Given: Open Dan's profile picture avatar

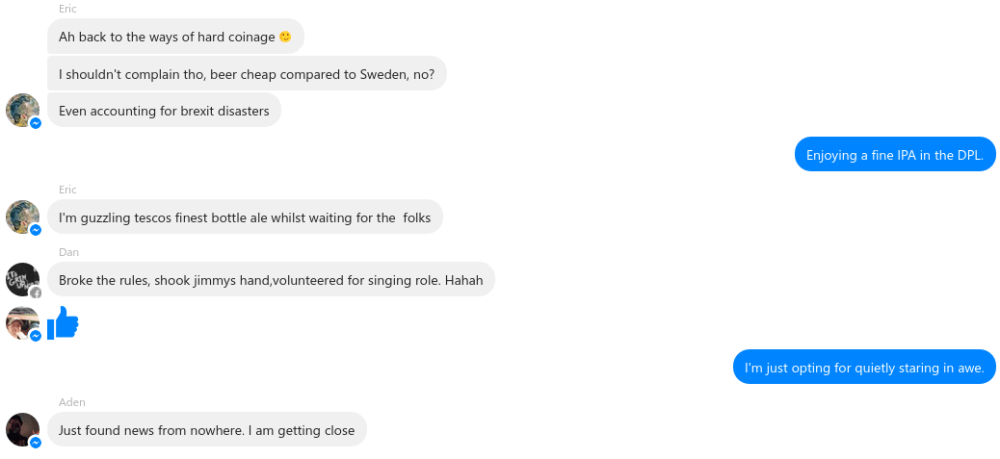Looking at the screenshot, I should tap(22, 280).
